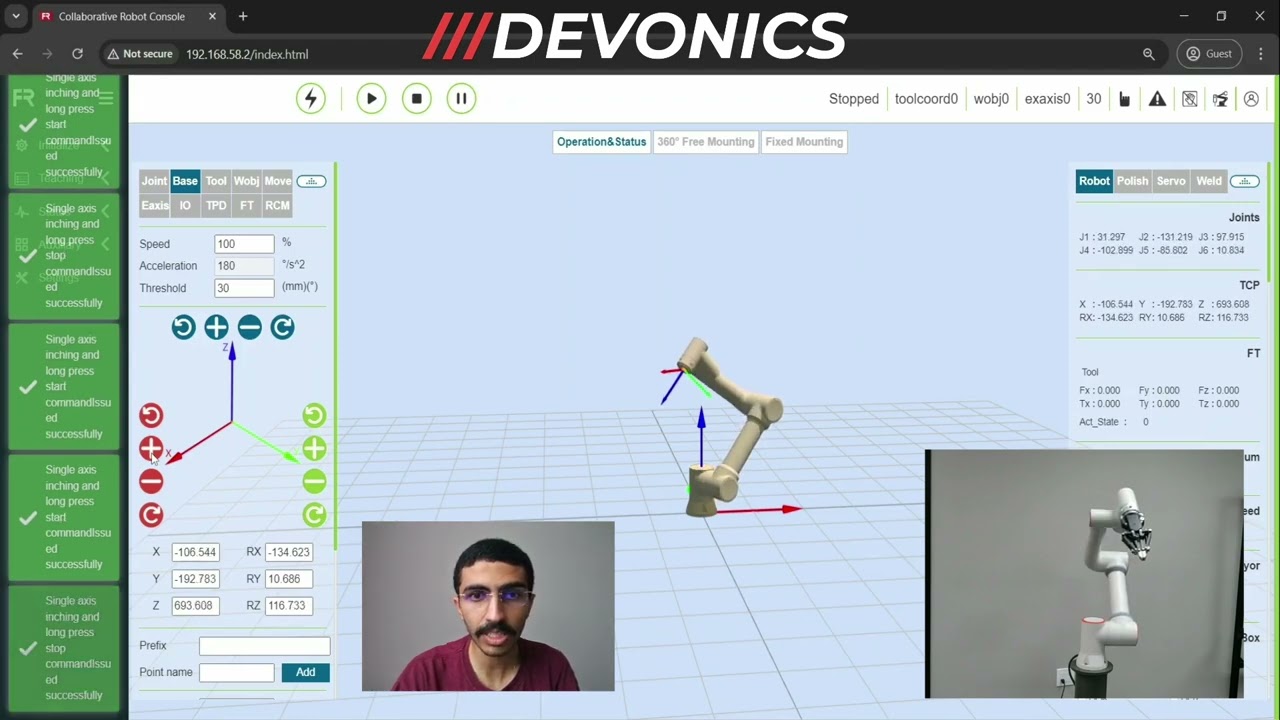Click wobj0 in status bar

tap(991, 99)
